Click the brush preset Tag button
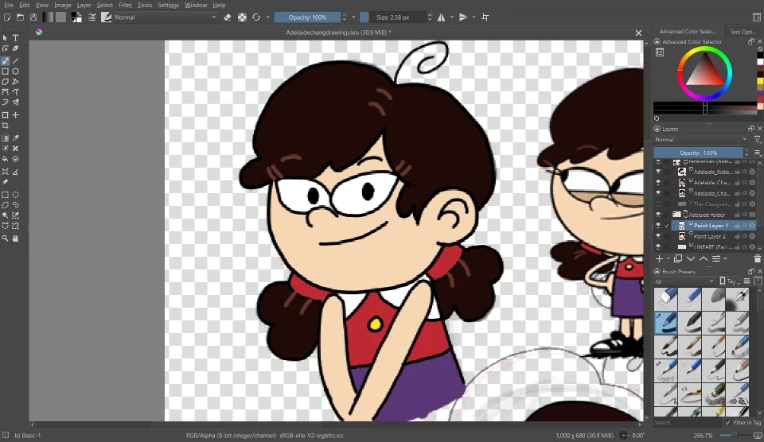The image size is (764, 442). click(x=728, y=281)
